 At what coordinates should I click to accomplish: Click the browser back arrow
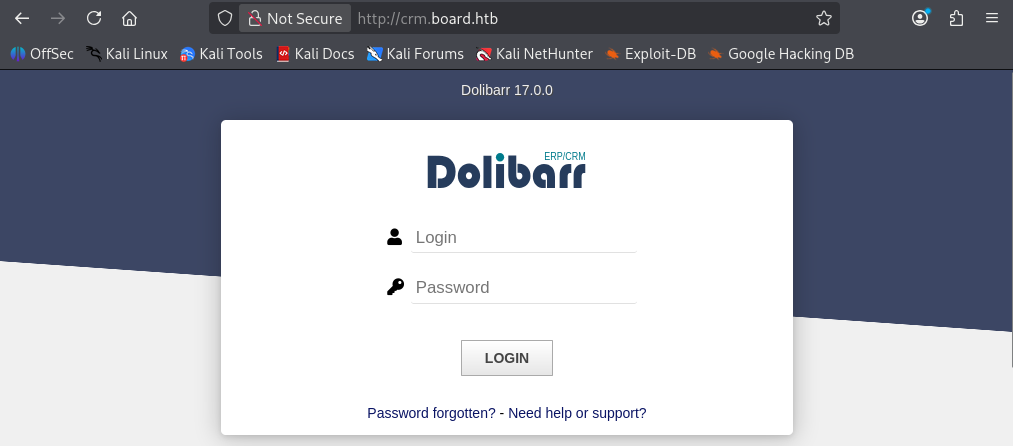coord(23,18)
